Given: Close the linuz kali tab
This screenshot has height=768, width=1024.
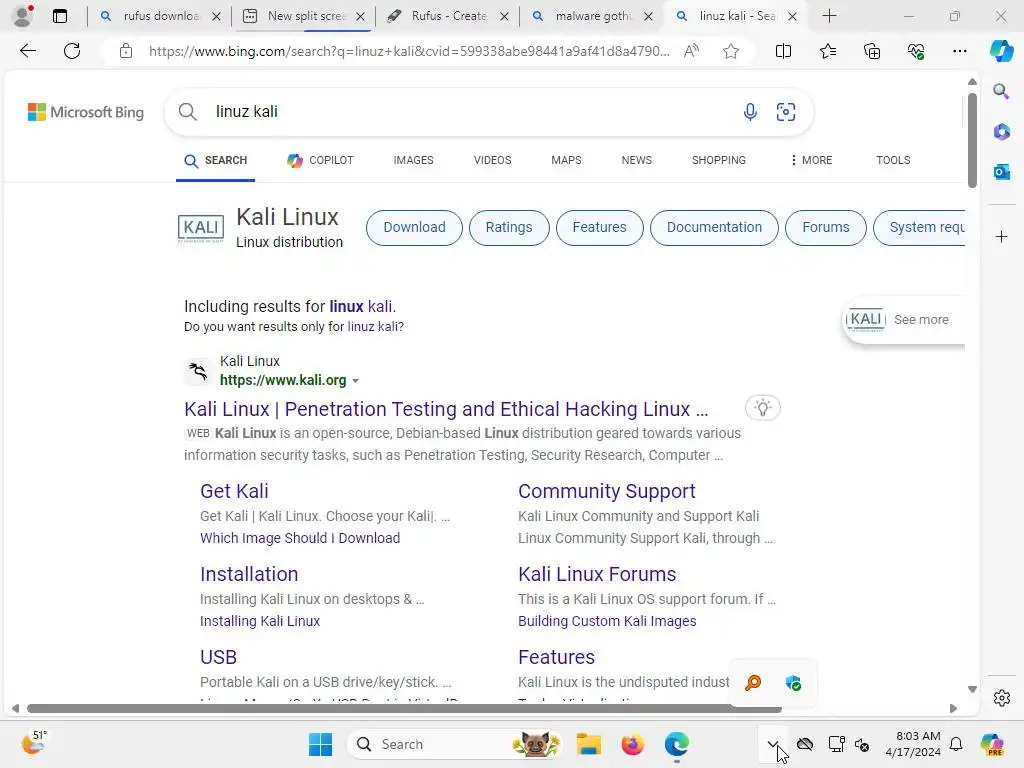Looking at the screenshot, I should pos(792,16).
